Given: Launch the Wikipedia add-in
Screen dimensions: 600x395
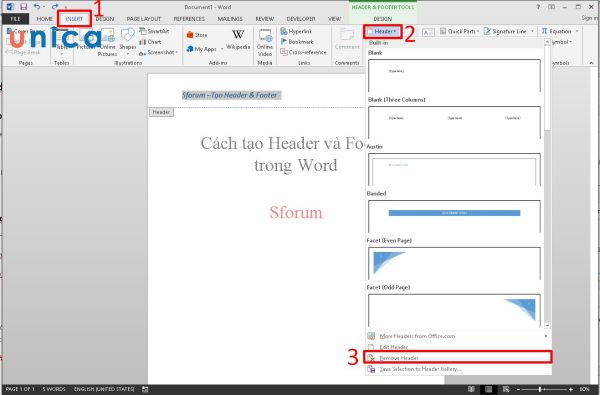Looking at the screenshot, I should (238, 39).
